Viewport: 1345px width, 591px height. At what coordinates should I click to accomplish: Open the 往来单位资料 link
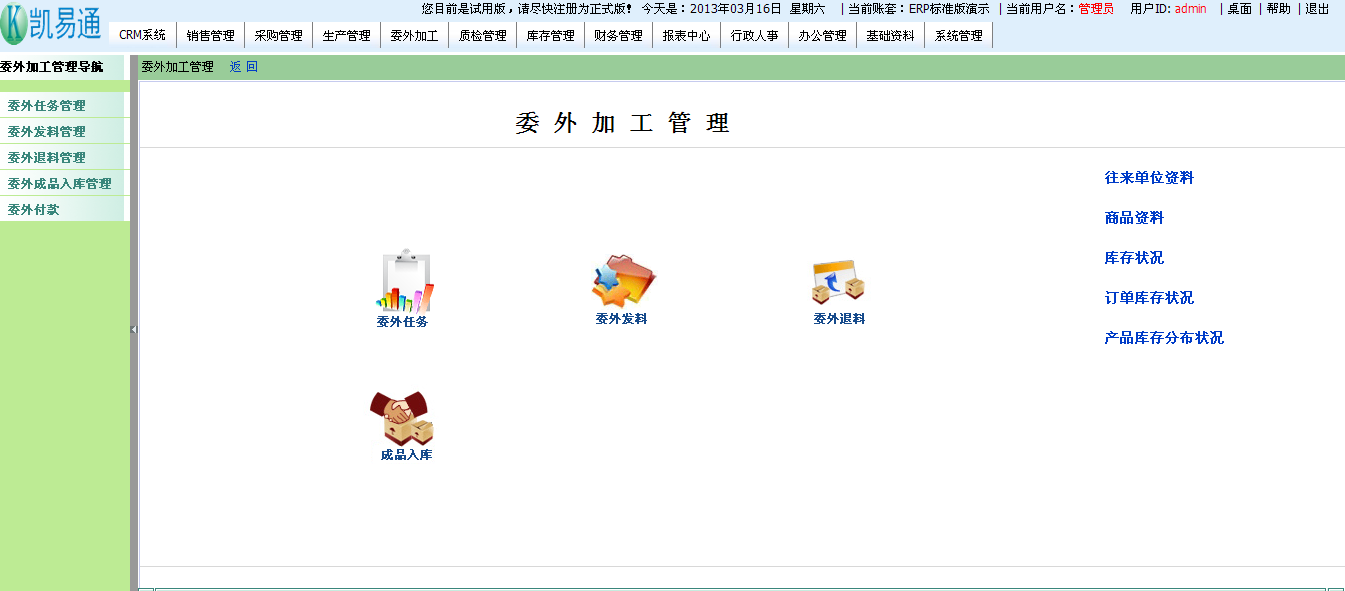pyautogui.click(x=1149, y=178)
